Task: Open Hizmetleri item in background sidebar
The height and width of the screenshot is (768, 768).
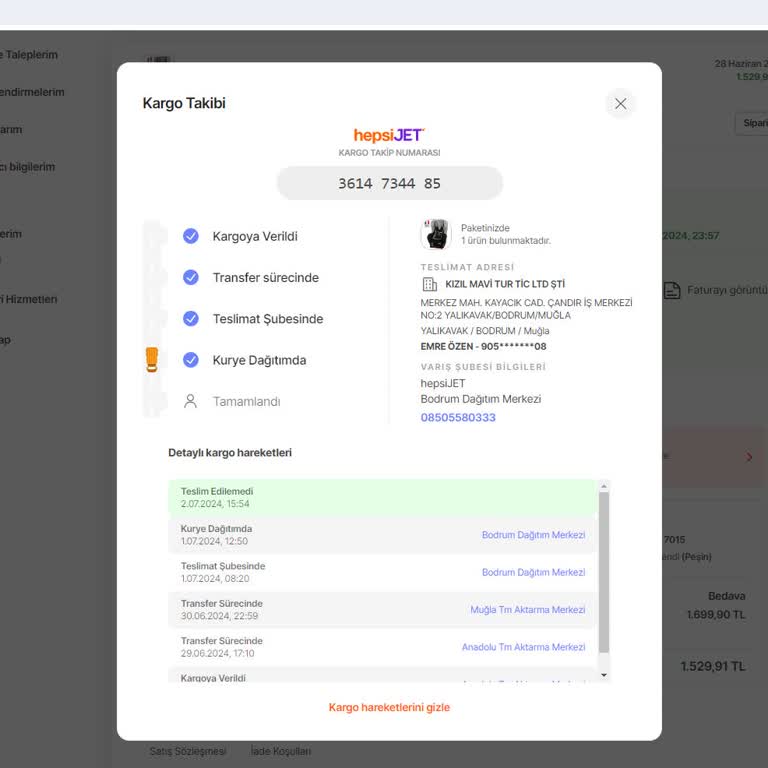Action: (x=28, y=299)
